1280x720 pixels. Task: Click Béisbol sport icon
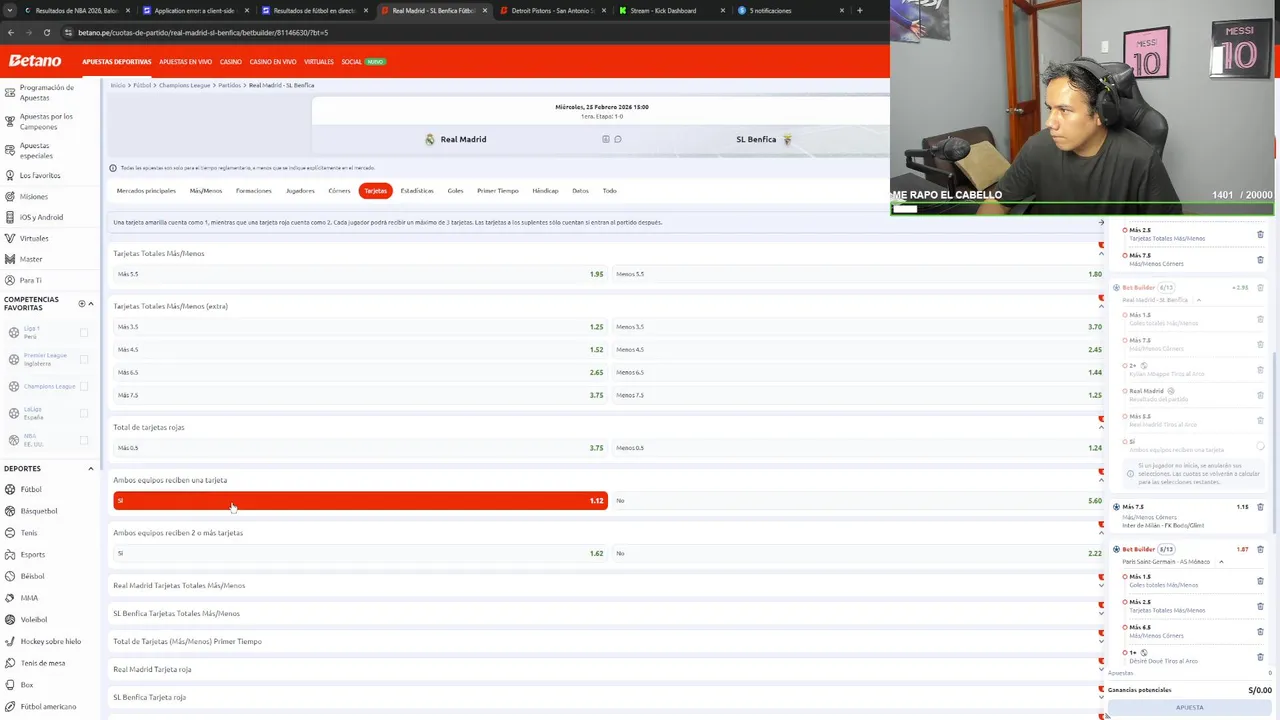(x=9, y=576)
